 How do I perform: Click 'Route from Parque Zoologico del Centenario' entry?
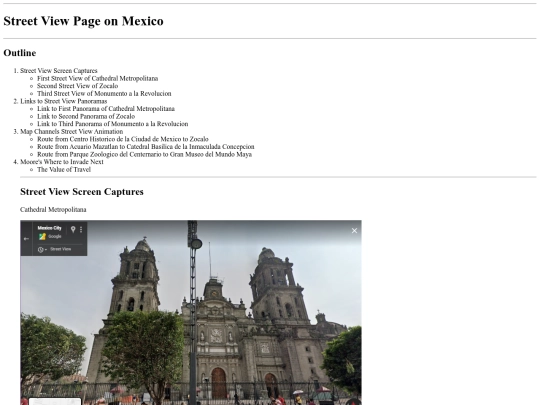(x=145, y=154)
